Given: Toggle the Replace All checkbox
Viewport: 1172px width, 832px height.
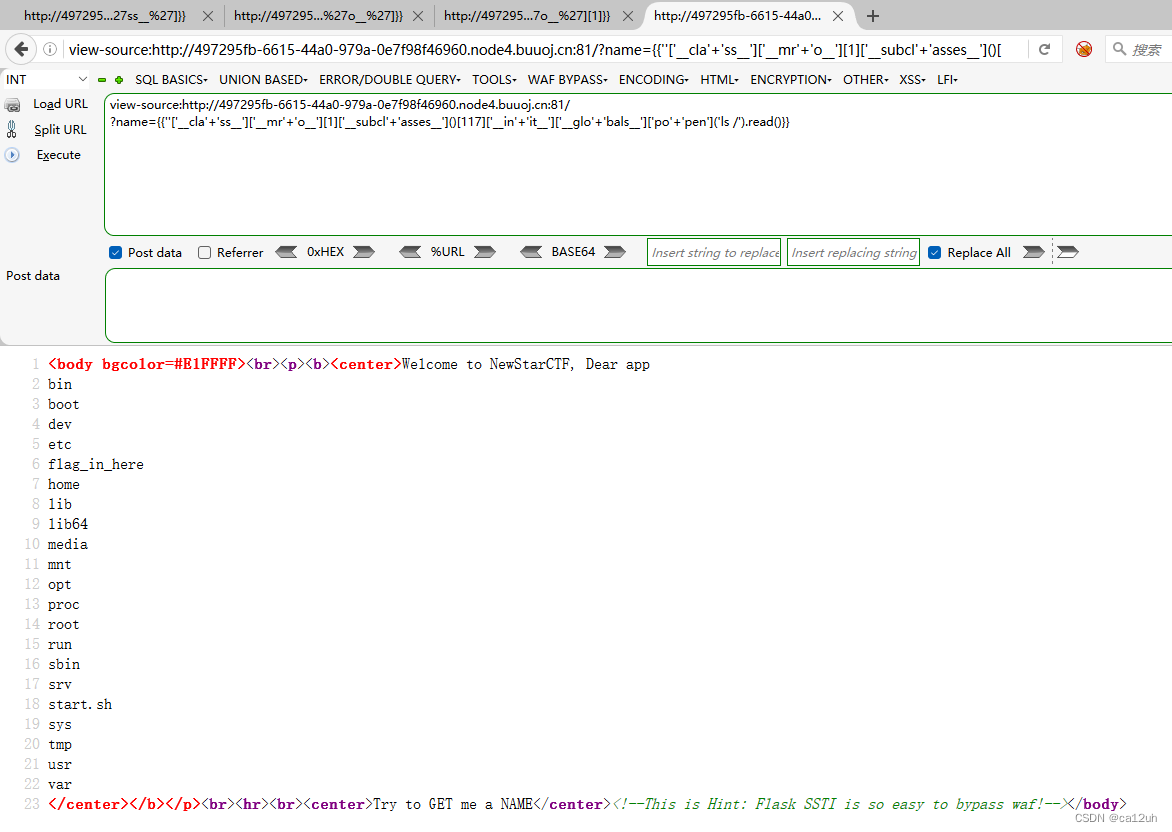Looking at the screenshot, I should point(934,253).
